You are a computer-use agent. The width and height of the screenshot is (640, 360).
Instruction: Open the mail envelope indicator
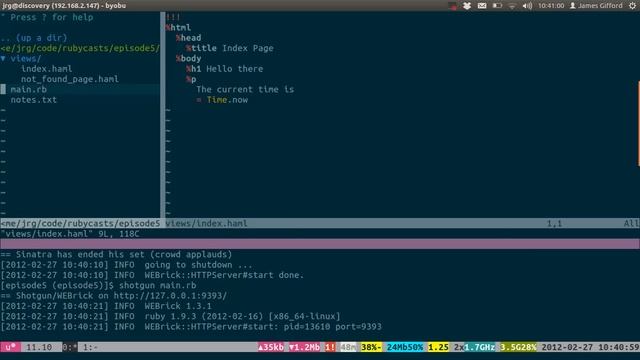(482, 6)
